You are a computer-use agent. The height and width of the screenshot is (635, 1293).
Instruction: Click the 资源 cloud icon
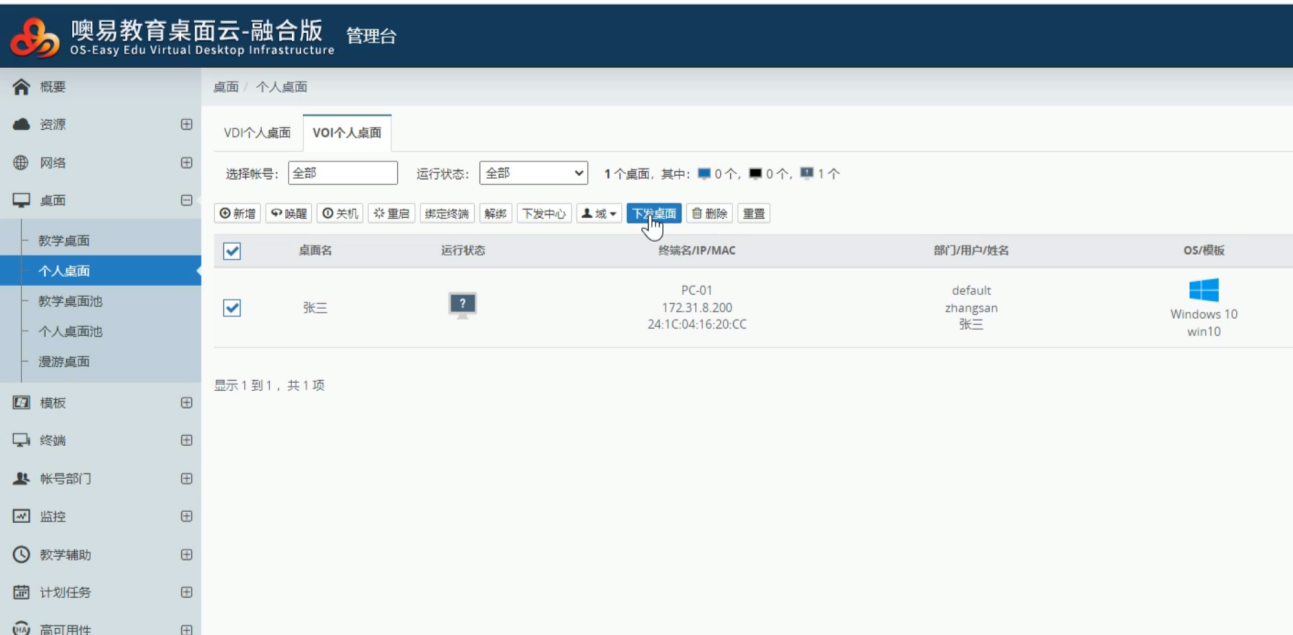[x=20, y=125]
